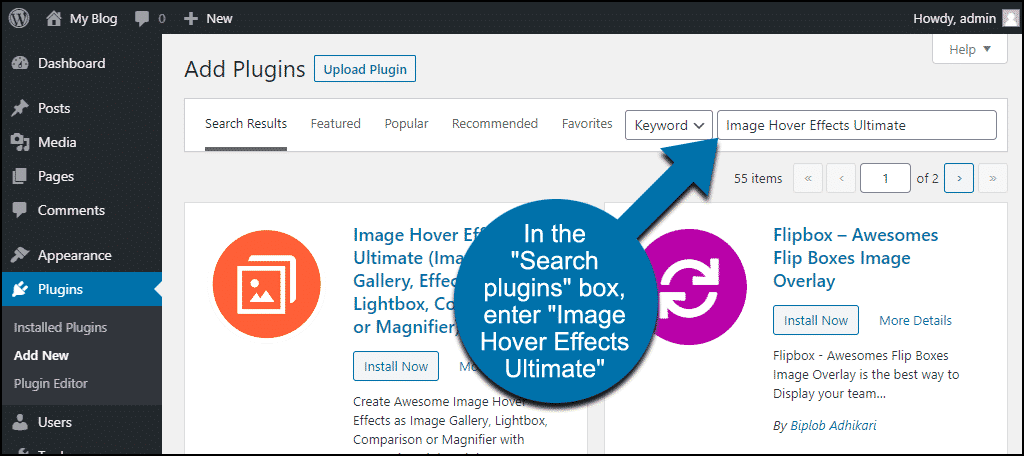Switch to the Favorites tab

pyautogui.click(x=587, y=123)
